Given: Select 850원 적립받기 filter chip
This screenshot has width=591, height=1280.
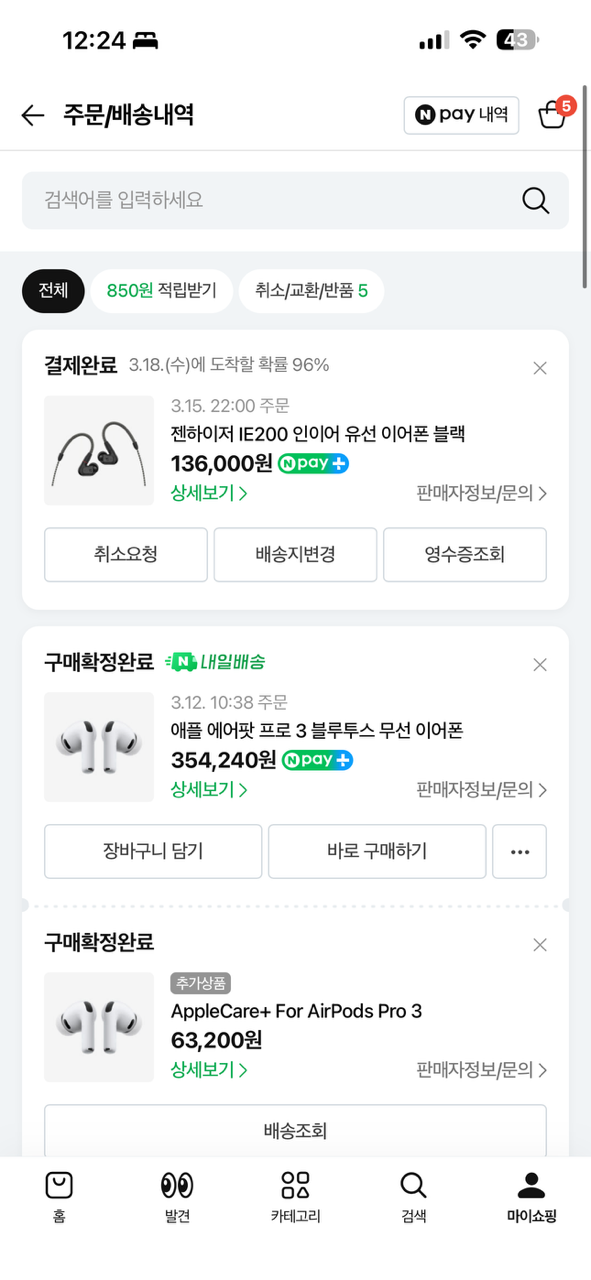Looking at the screenshot, I should click(x=161, y=291).
